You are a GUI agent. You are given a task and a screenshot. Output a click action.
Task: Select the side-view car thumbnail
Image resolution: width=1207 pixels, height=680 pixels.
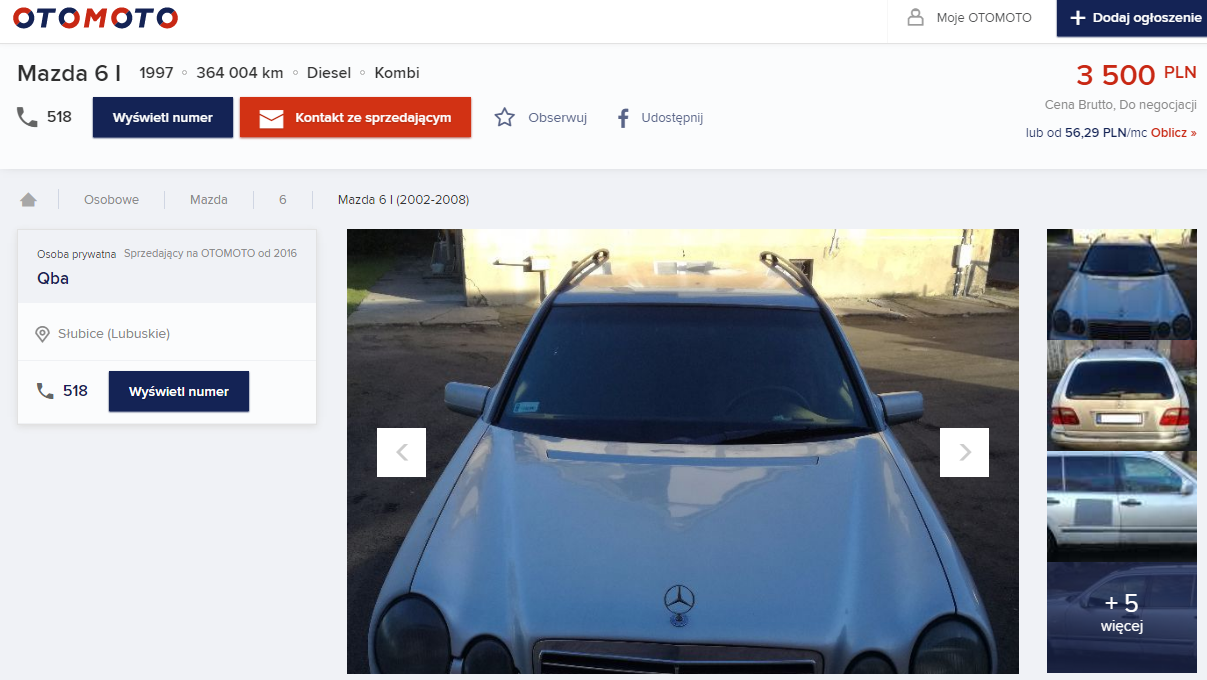point(1121,506)
